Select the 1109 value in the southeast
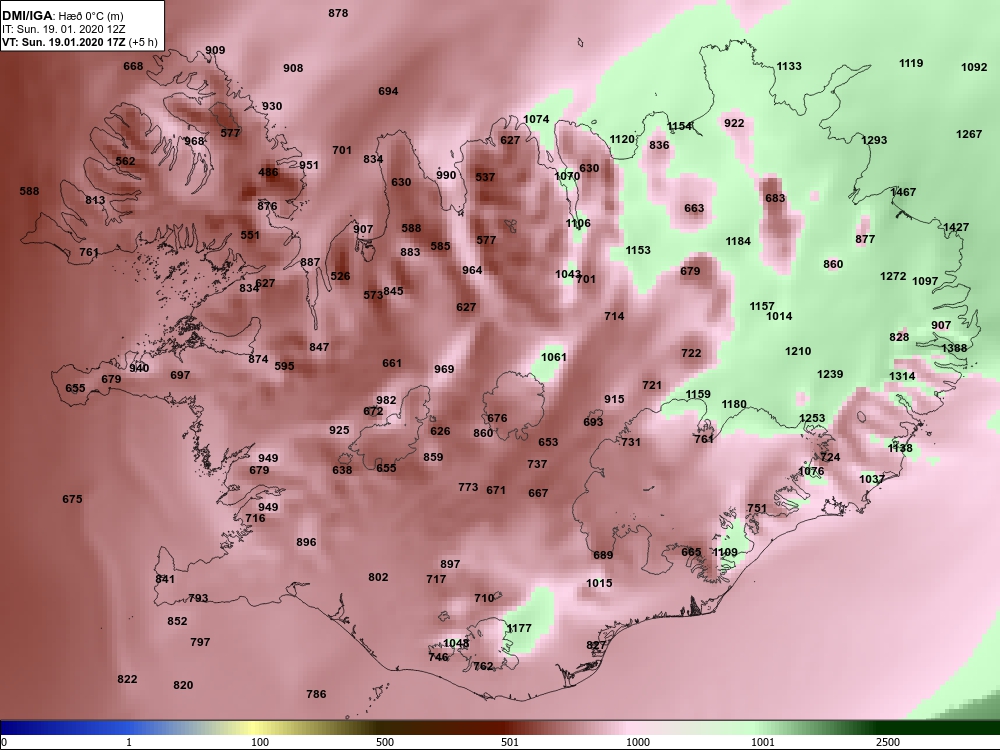This screenshot has height=750, width=1000. (724, 552)
